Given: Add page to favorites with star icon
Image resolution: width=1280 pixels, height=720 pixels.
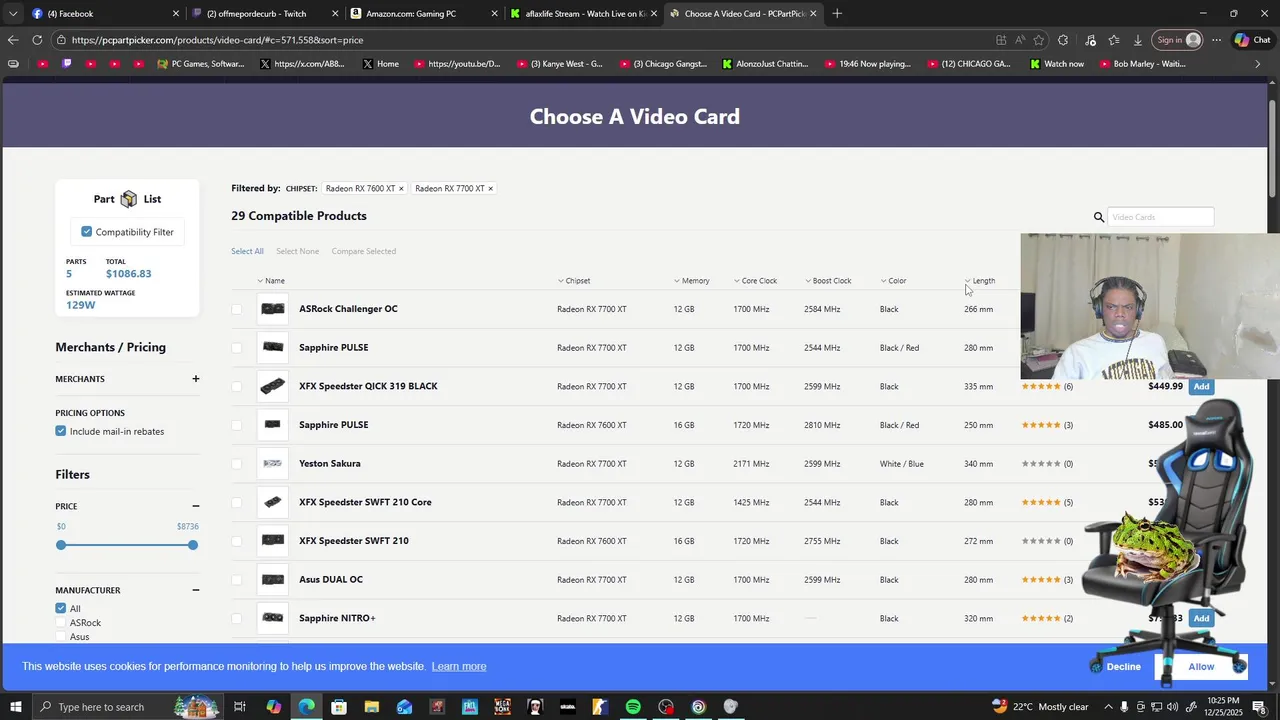Looking at the screenshot, I should pos(1039,40).
